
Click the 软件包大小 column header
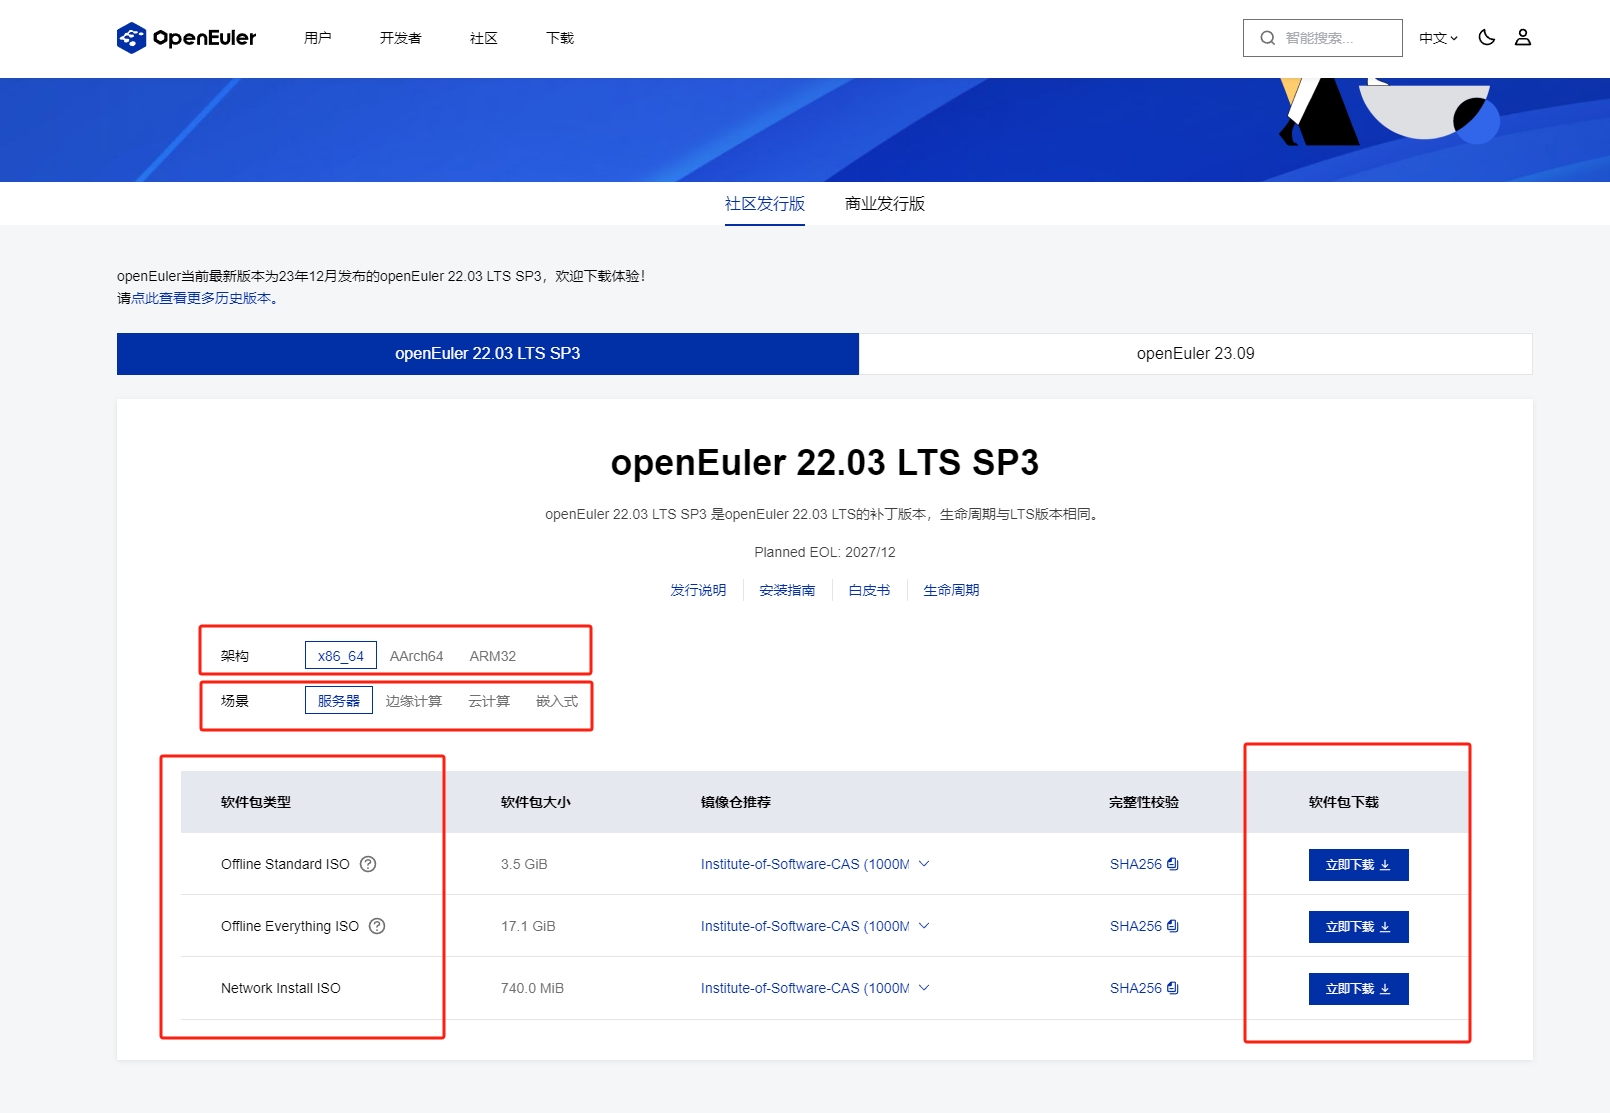pos(536,802)
